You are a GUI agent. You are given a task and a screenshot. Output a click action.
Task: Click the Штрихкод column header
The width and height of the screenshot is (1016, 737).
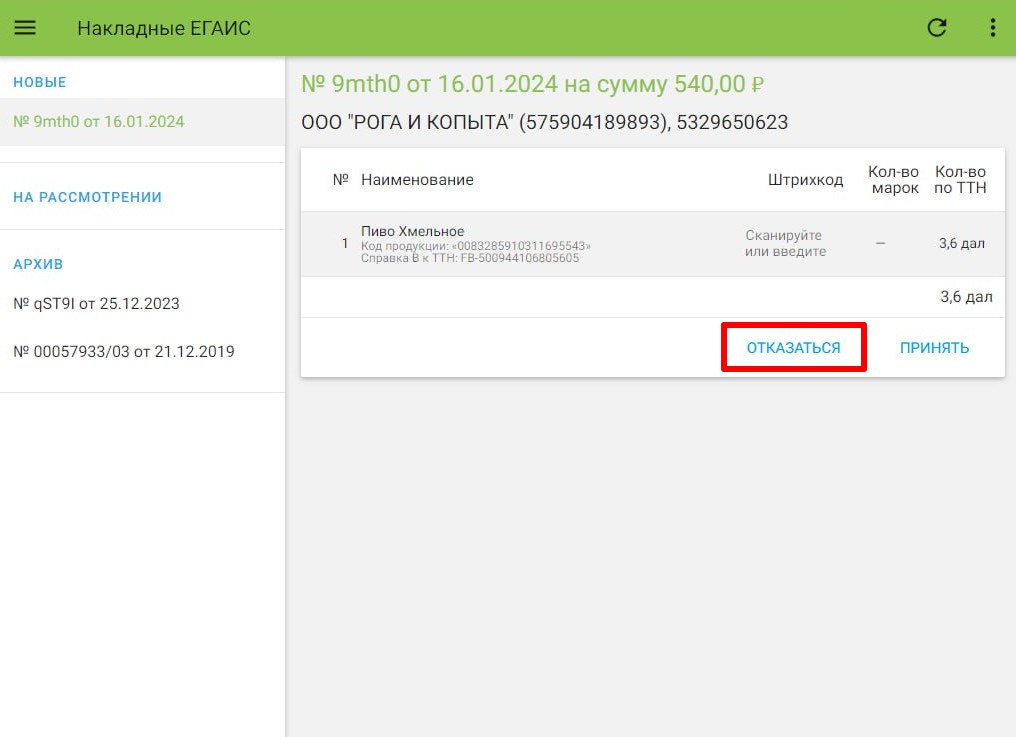click(805, 180)
